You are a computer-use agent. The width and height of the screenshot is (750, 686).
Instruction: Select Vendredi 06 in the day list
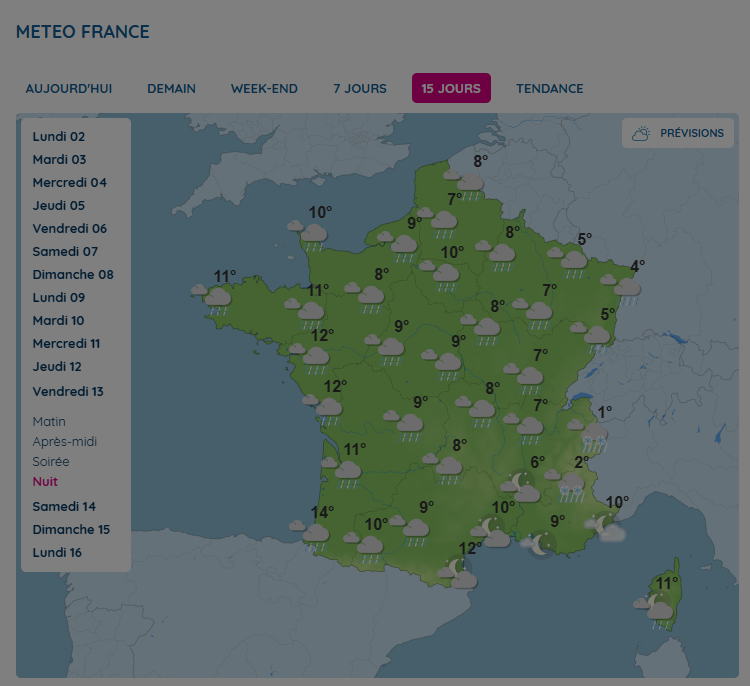click(69, 228)
